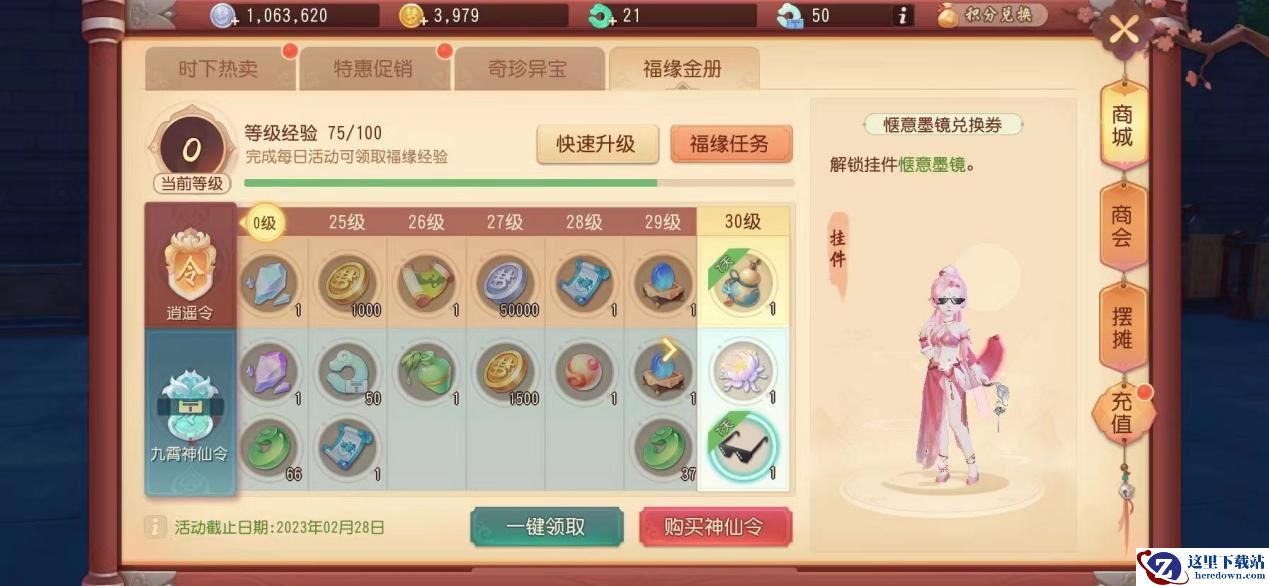Viewport: 1269px width, 586px height.
Task: Click the level experience progress bar
Action: (519, 183)
